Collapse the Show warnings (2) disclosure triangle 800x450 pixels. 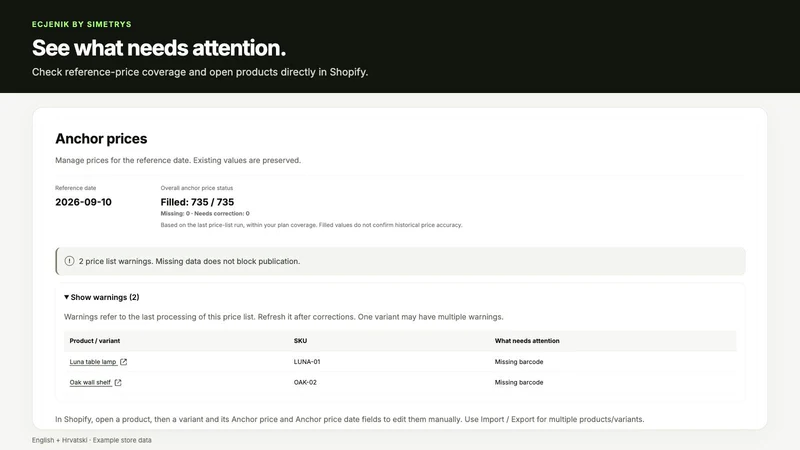pyautogui.click(x=66, y=297)
